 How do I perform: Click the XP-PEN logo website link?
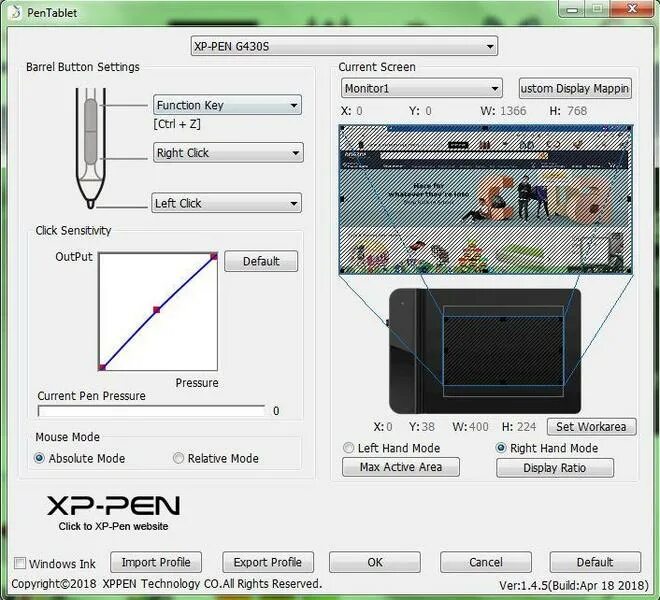[113, 512]
